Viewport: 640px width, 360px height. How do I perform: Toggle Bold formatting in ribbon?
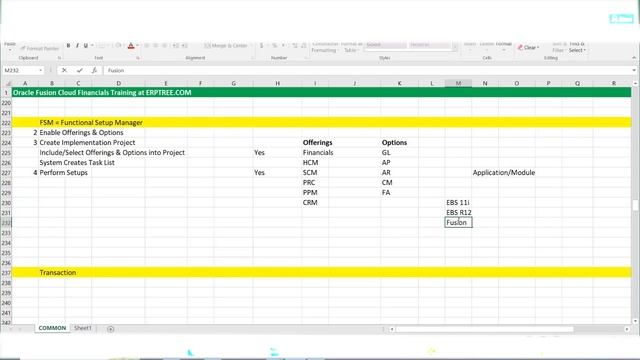tap(68, 45)
